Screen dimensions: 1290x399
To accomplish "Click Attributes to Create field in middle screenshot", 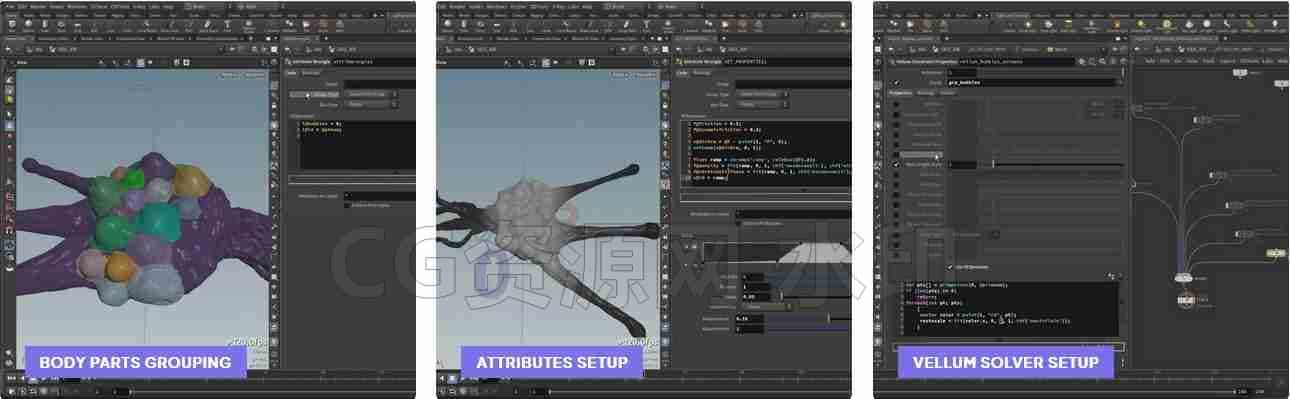I will point(795,213).
